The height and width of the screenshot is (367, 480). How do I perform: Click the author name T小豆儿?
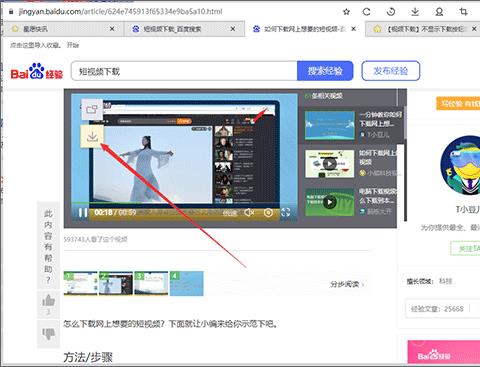pos(468,209)
